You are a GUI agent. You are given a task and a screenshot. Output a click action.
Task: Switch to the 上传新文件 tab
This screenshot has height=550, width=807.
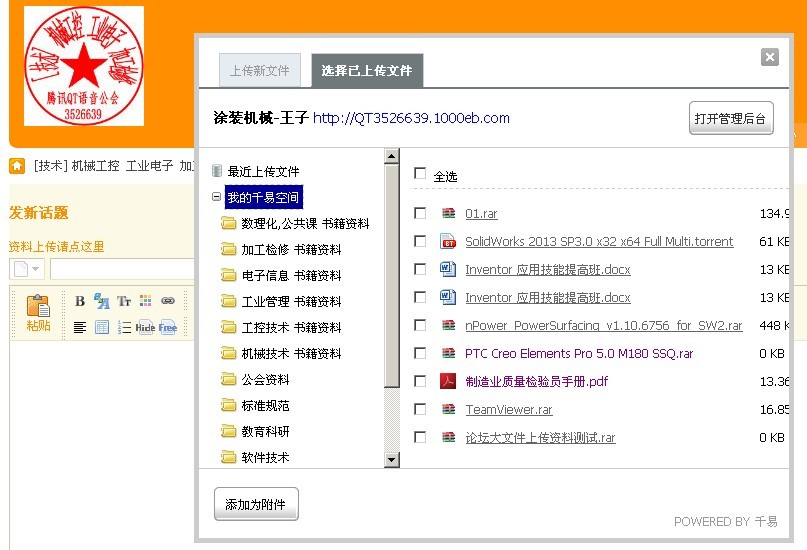[x=259, y=71]
